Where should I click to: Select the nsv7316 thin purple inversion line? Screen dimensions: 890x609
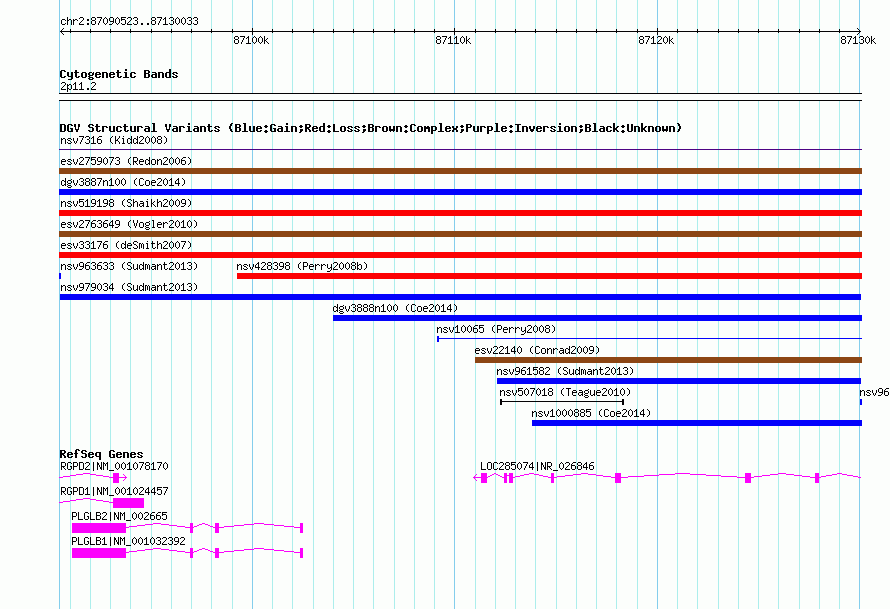coord(460,150)
